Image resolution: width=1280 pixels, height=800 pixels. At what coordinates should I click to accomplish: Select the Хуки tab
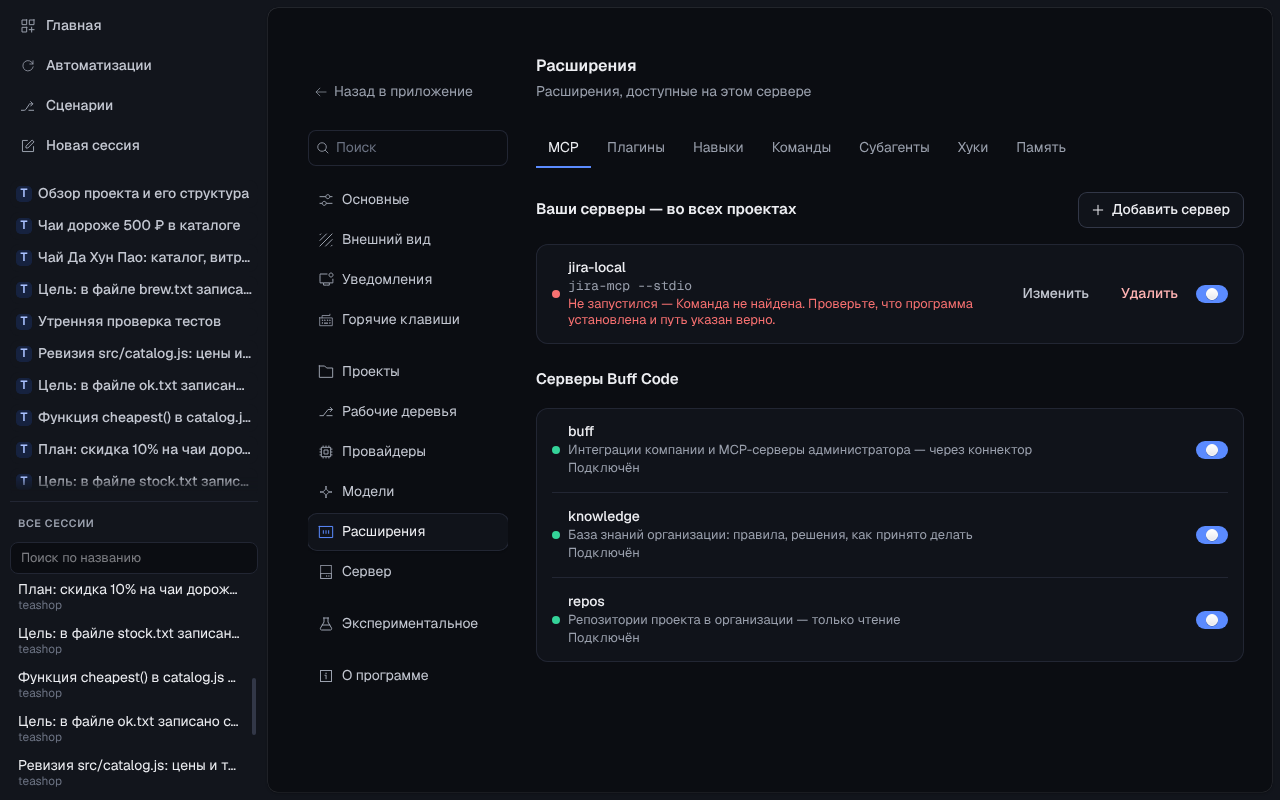coord(973,147)
